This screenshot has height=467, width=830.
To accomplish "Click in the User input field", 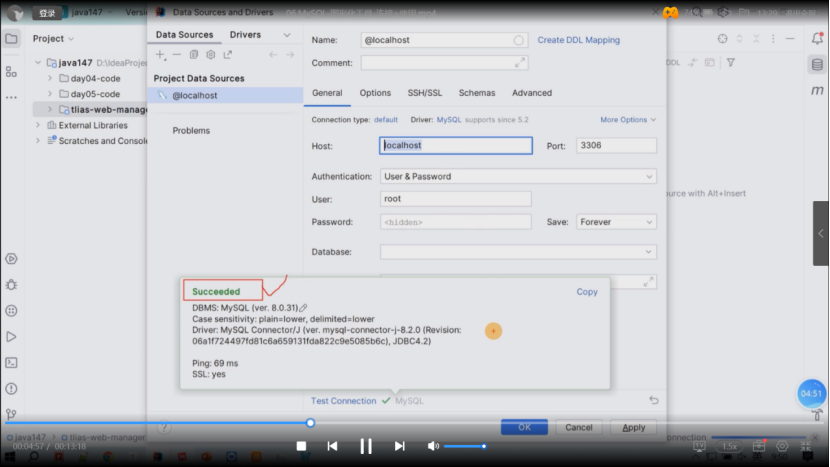I will pos(456,199).
